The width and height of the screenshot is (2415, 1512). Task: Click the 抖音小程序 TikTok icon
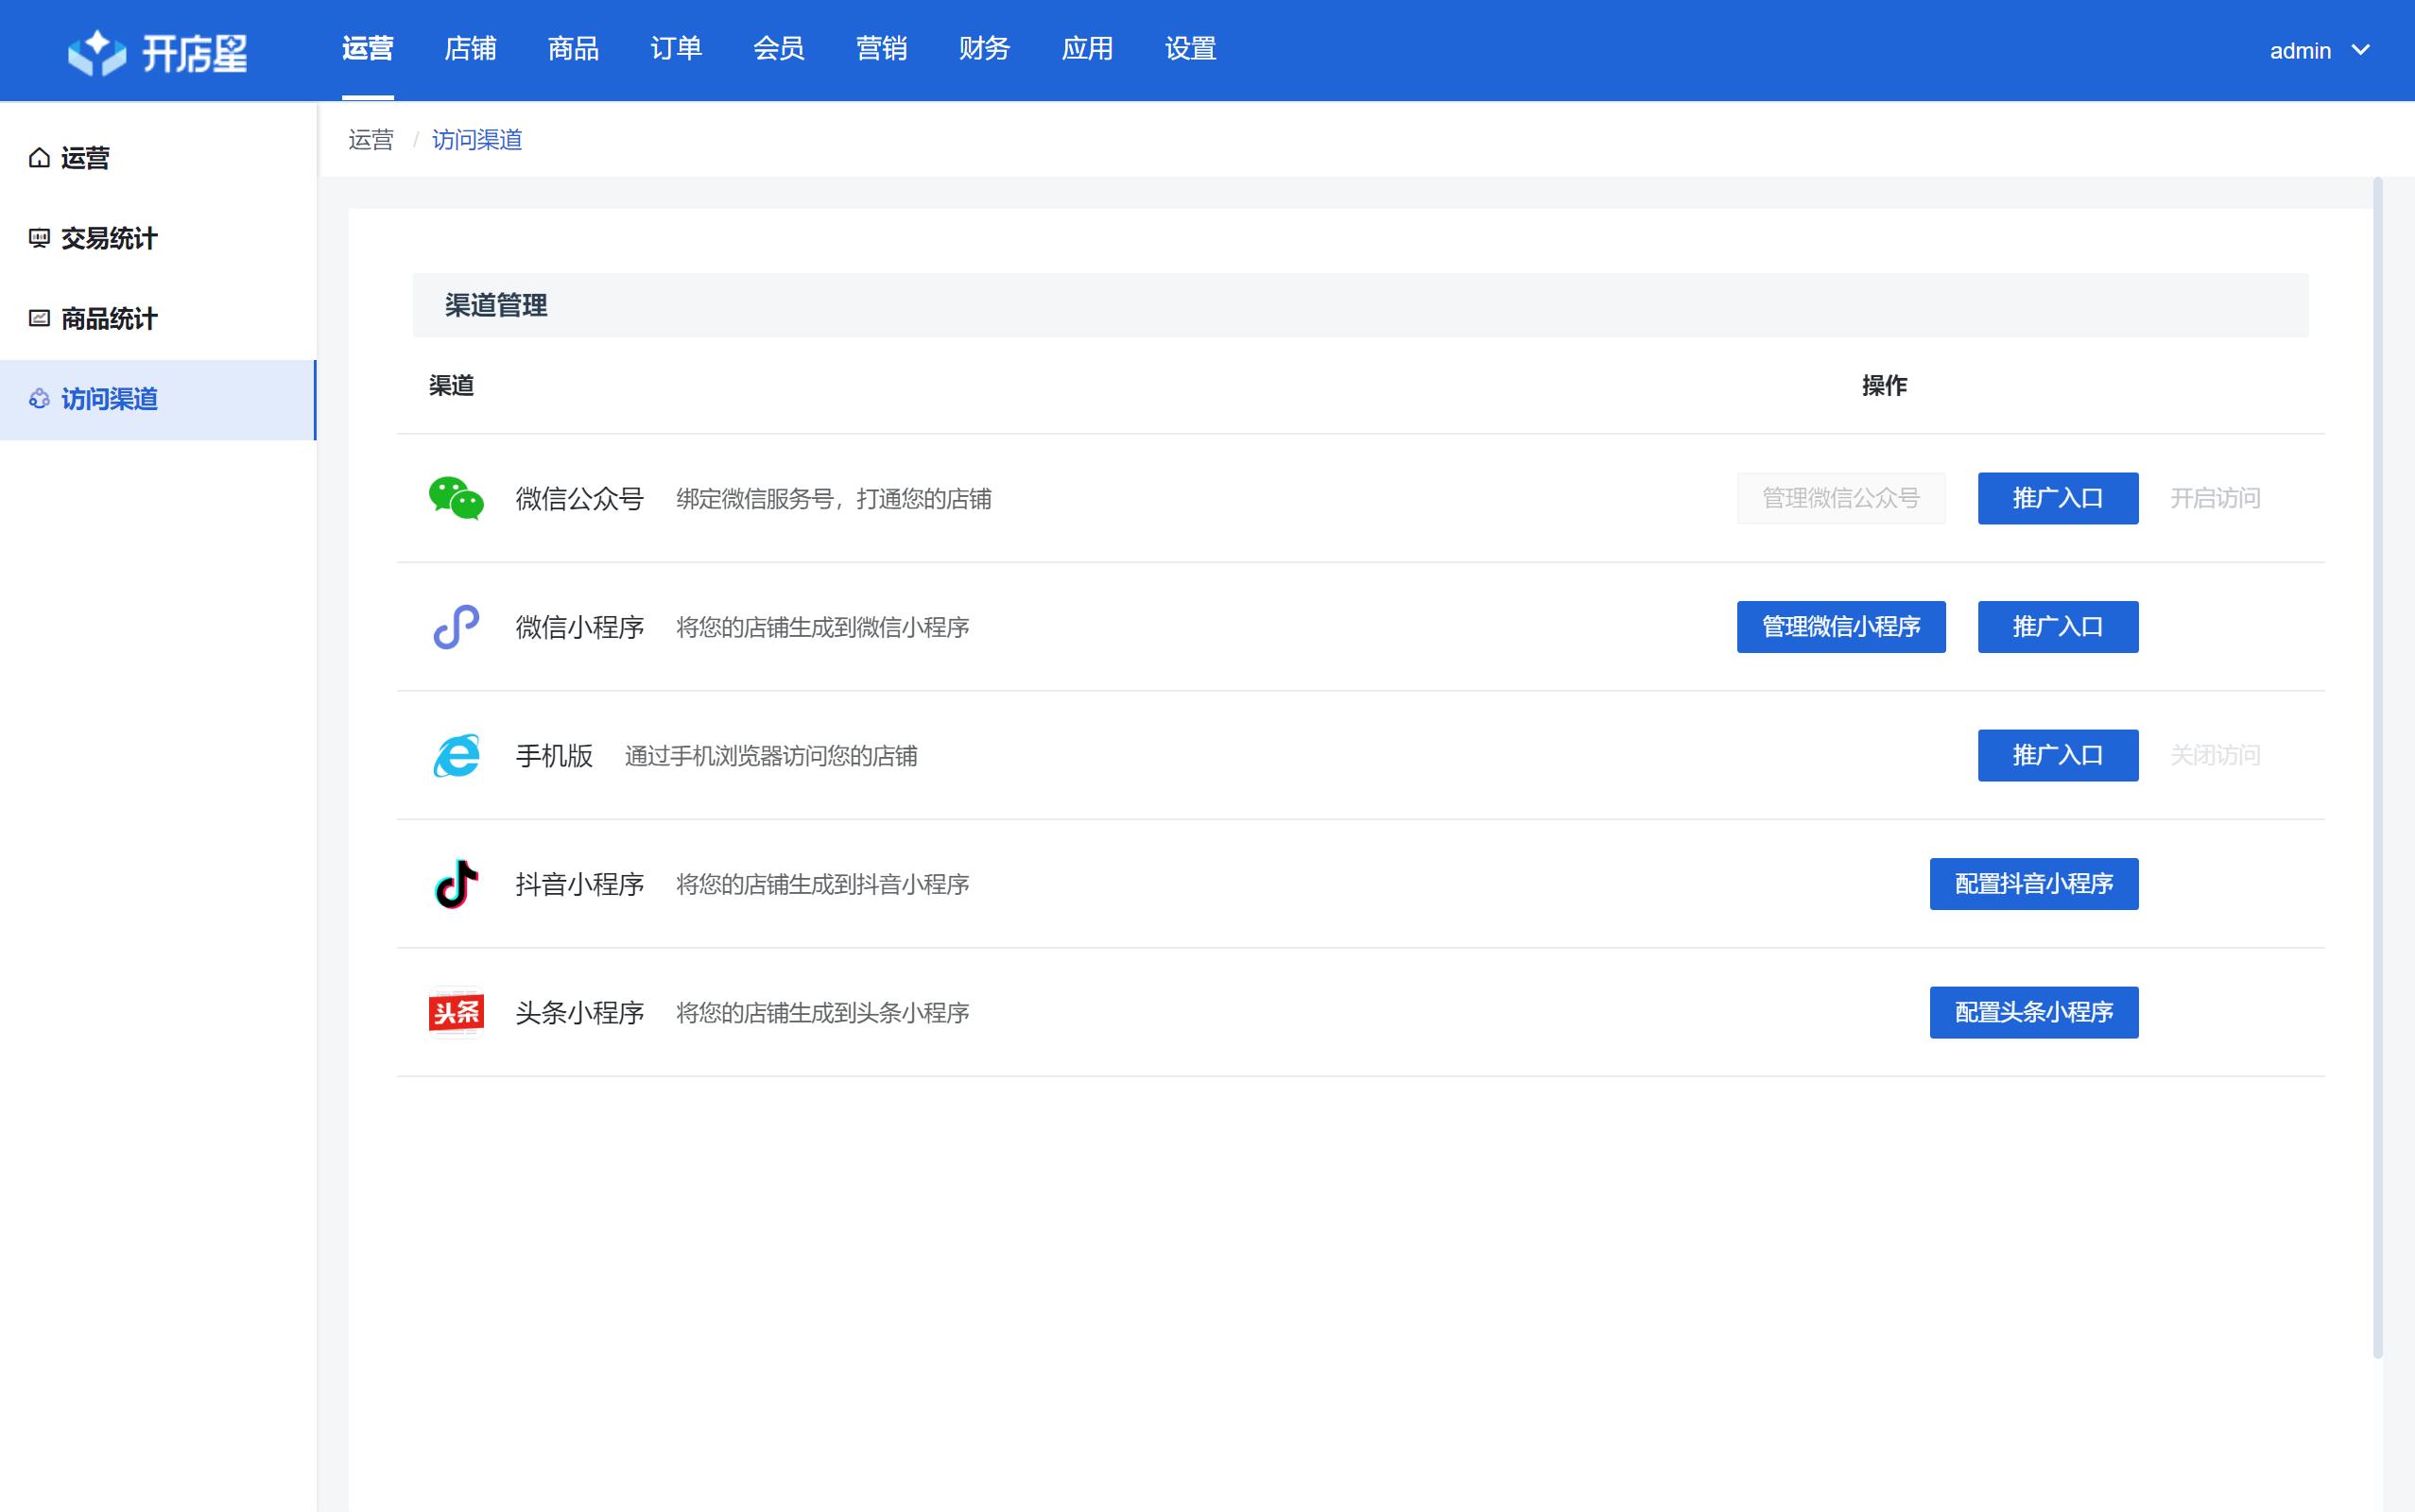(x=456, y=884)
